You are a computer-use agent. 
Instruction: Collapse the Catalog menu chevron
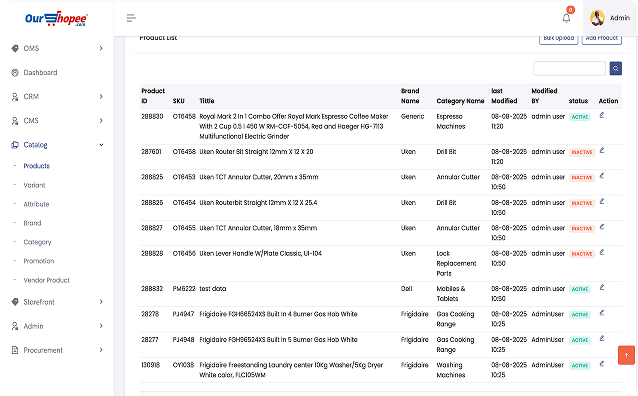tap(101, 144)
